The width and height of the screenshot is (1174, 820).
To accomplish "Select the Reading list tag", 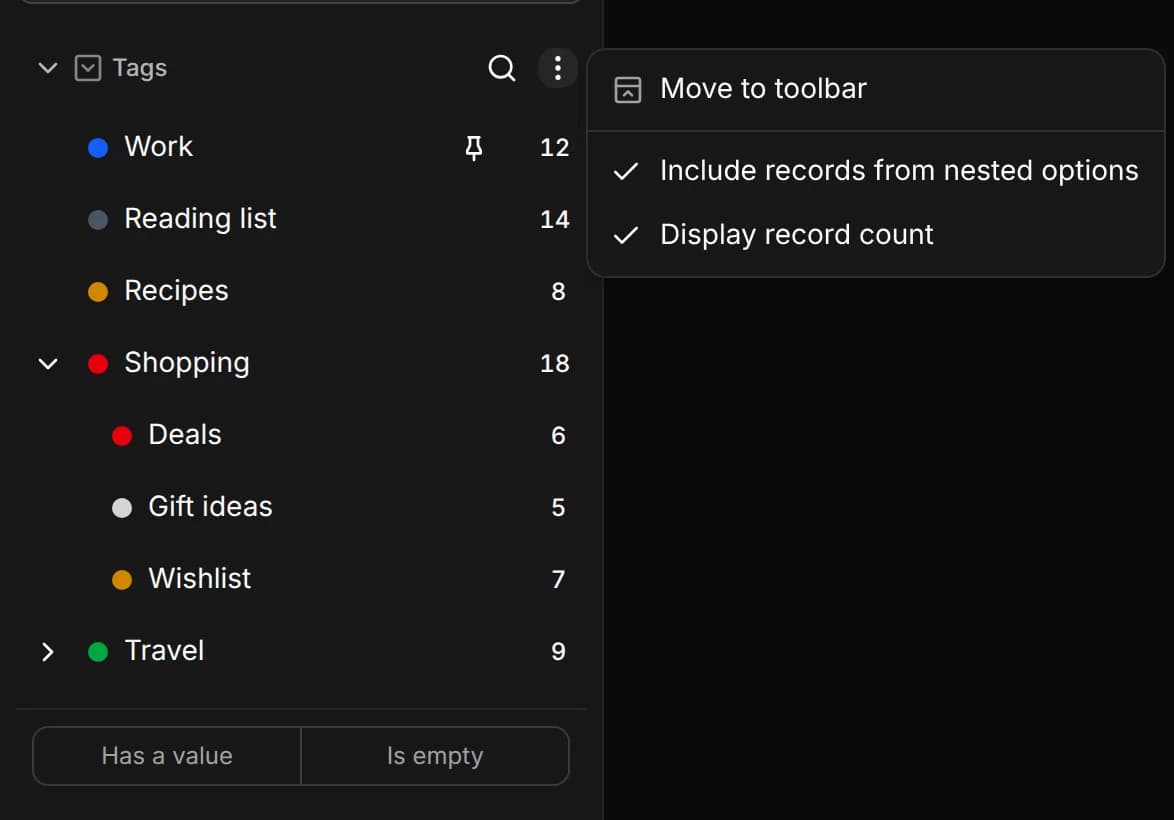I will pyautogui.click(x=302, y=219).
